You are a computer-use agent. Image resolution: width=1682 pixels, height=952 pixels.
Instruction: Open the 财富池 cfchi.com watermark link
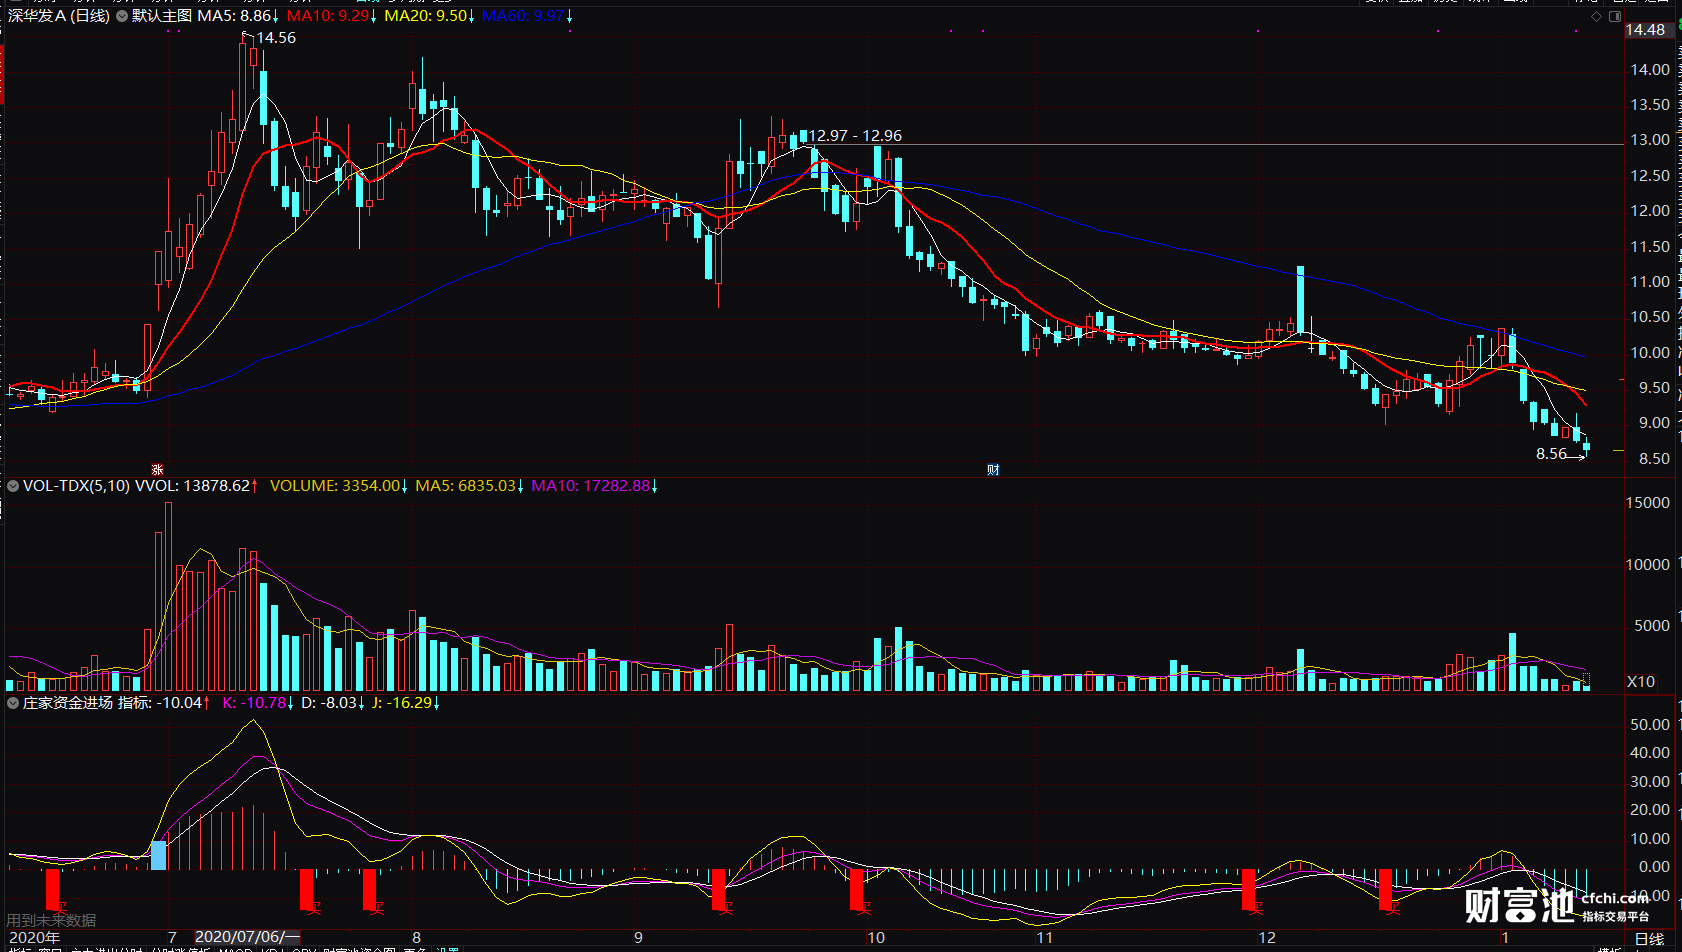[1557, 905]
